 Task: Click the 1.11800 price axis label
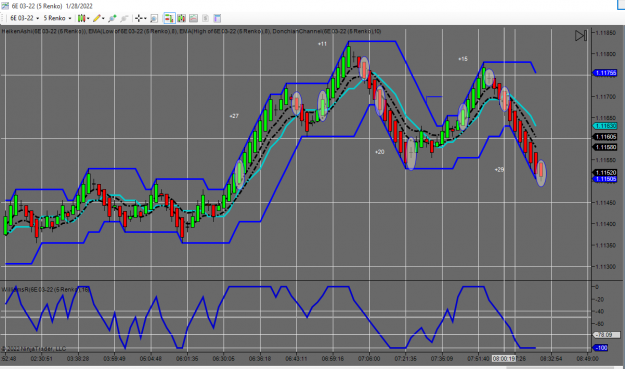(x=605, y=54)
